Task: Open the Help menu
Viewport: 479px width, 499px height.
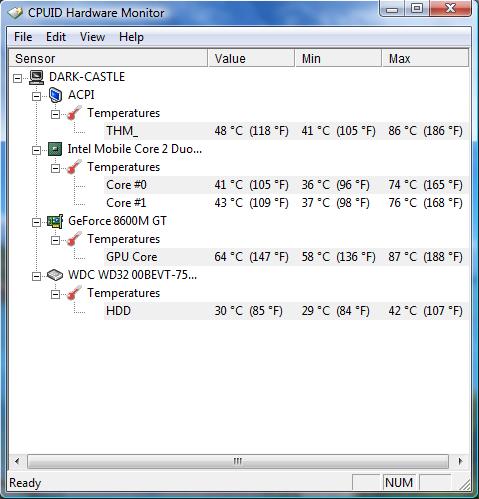Action: tap(131, 37)
